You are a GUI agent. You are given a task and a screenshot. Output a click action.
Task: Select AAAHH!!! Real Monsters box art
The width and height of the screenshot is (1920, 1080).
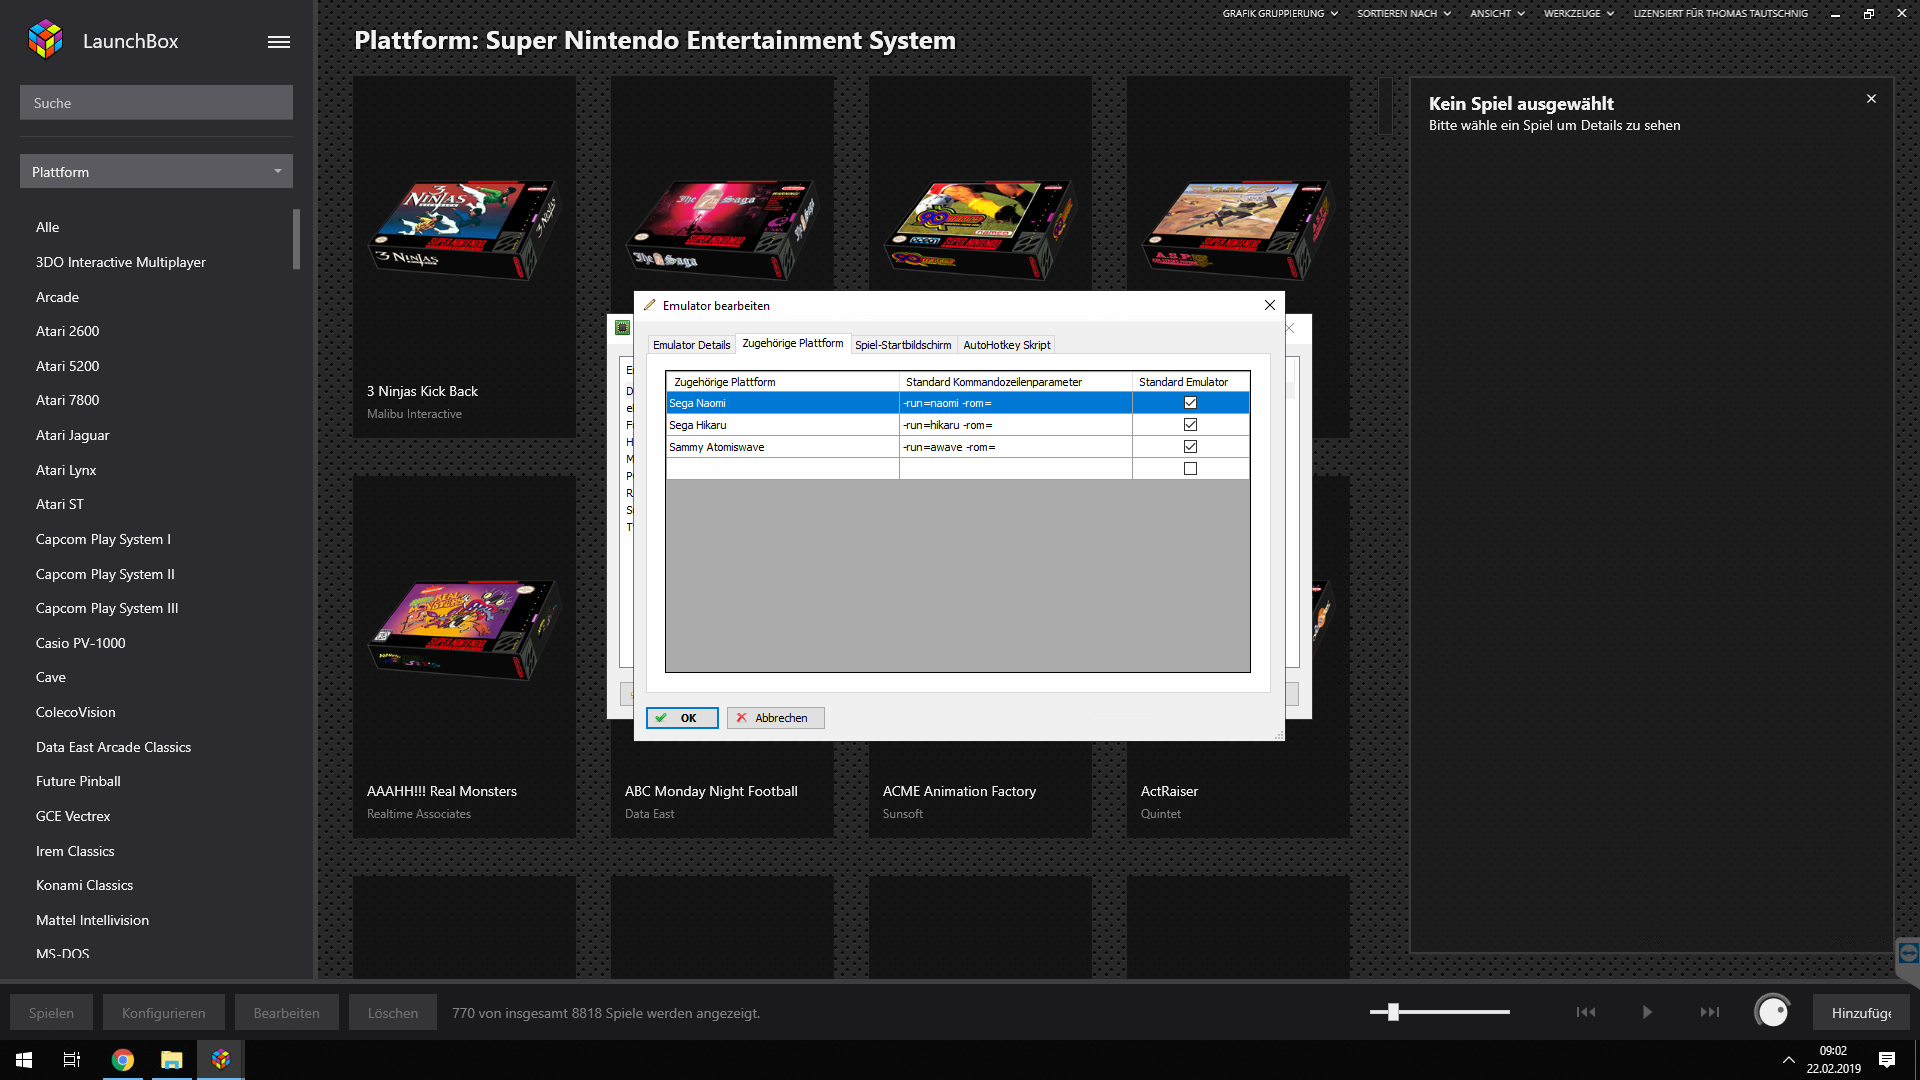[x=464, y=628]
